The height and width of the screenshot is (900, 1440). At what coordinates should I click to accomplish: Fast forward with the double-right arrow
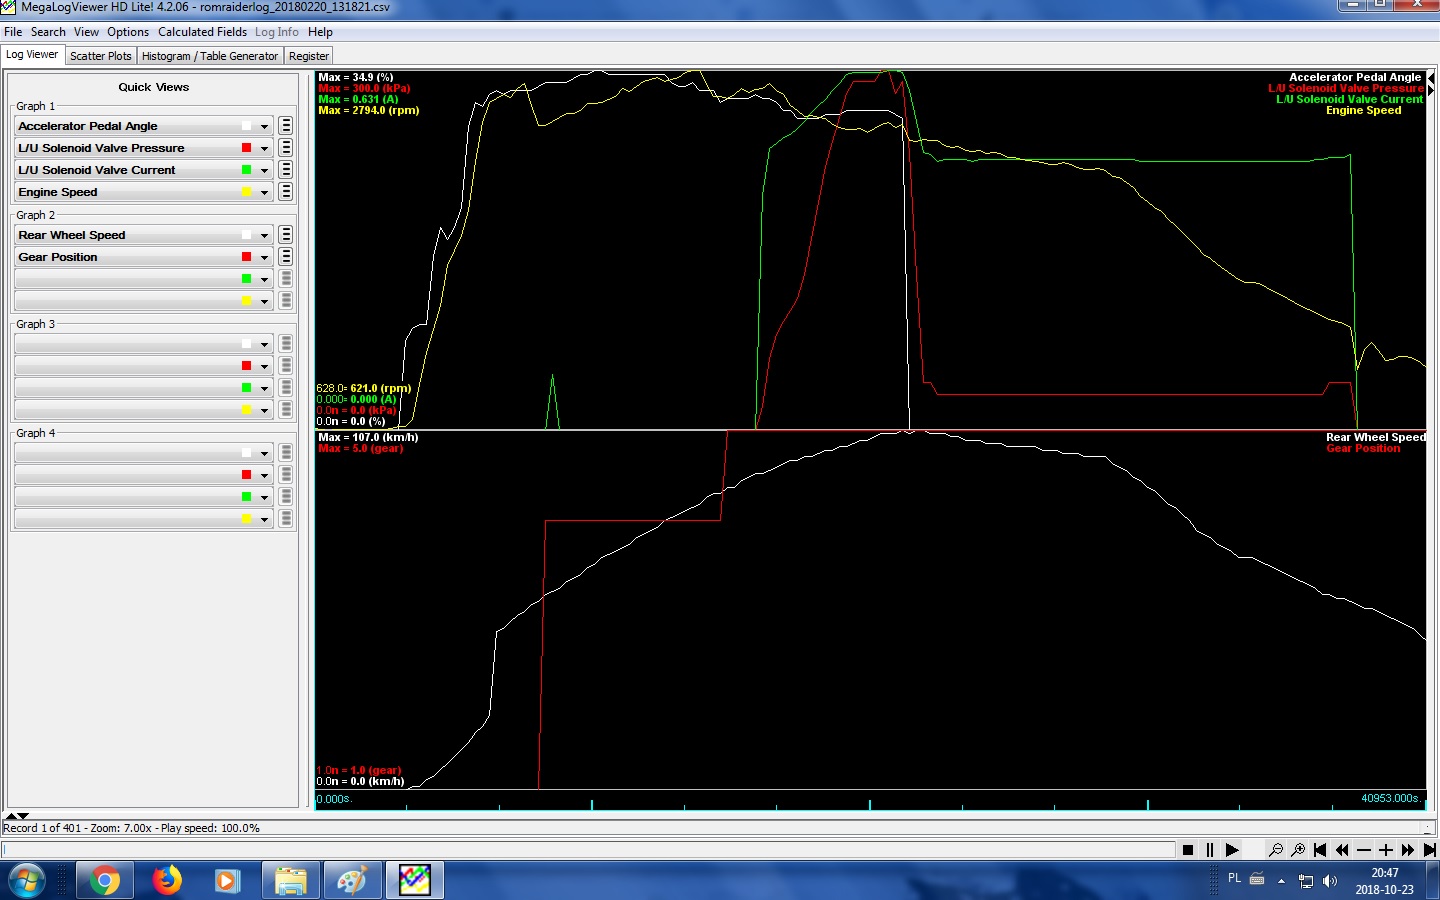coord(1408,850)
